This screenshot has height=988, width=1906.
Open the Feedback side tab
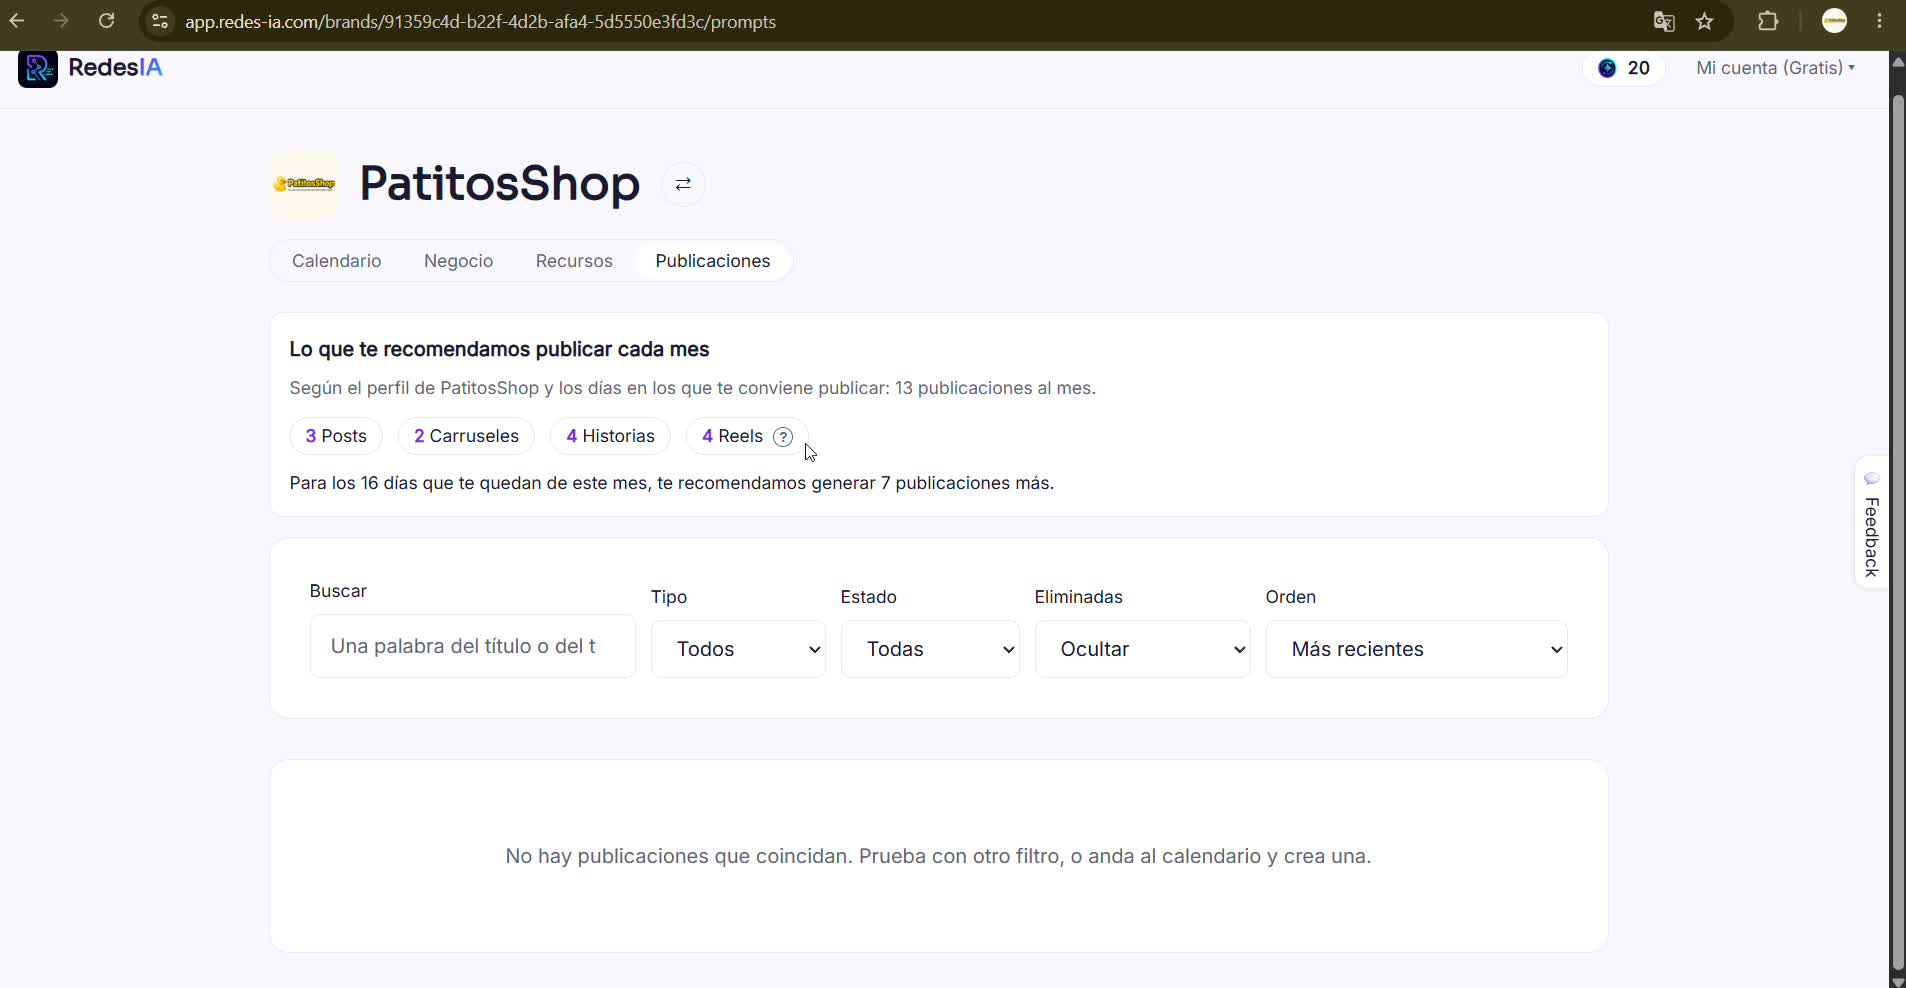[1871, 523]
